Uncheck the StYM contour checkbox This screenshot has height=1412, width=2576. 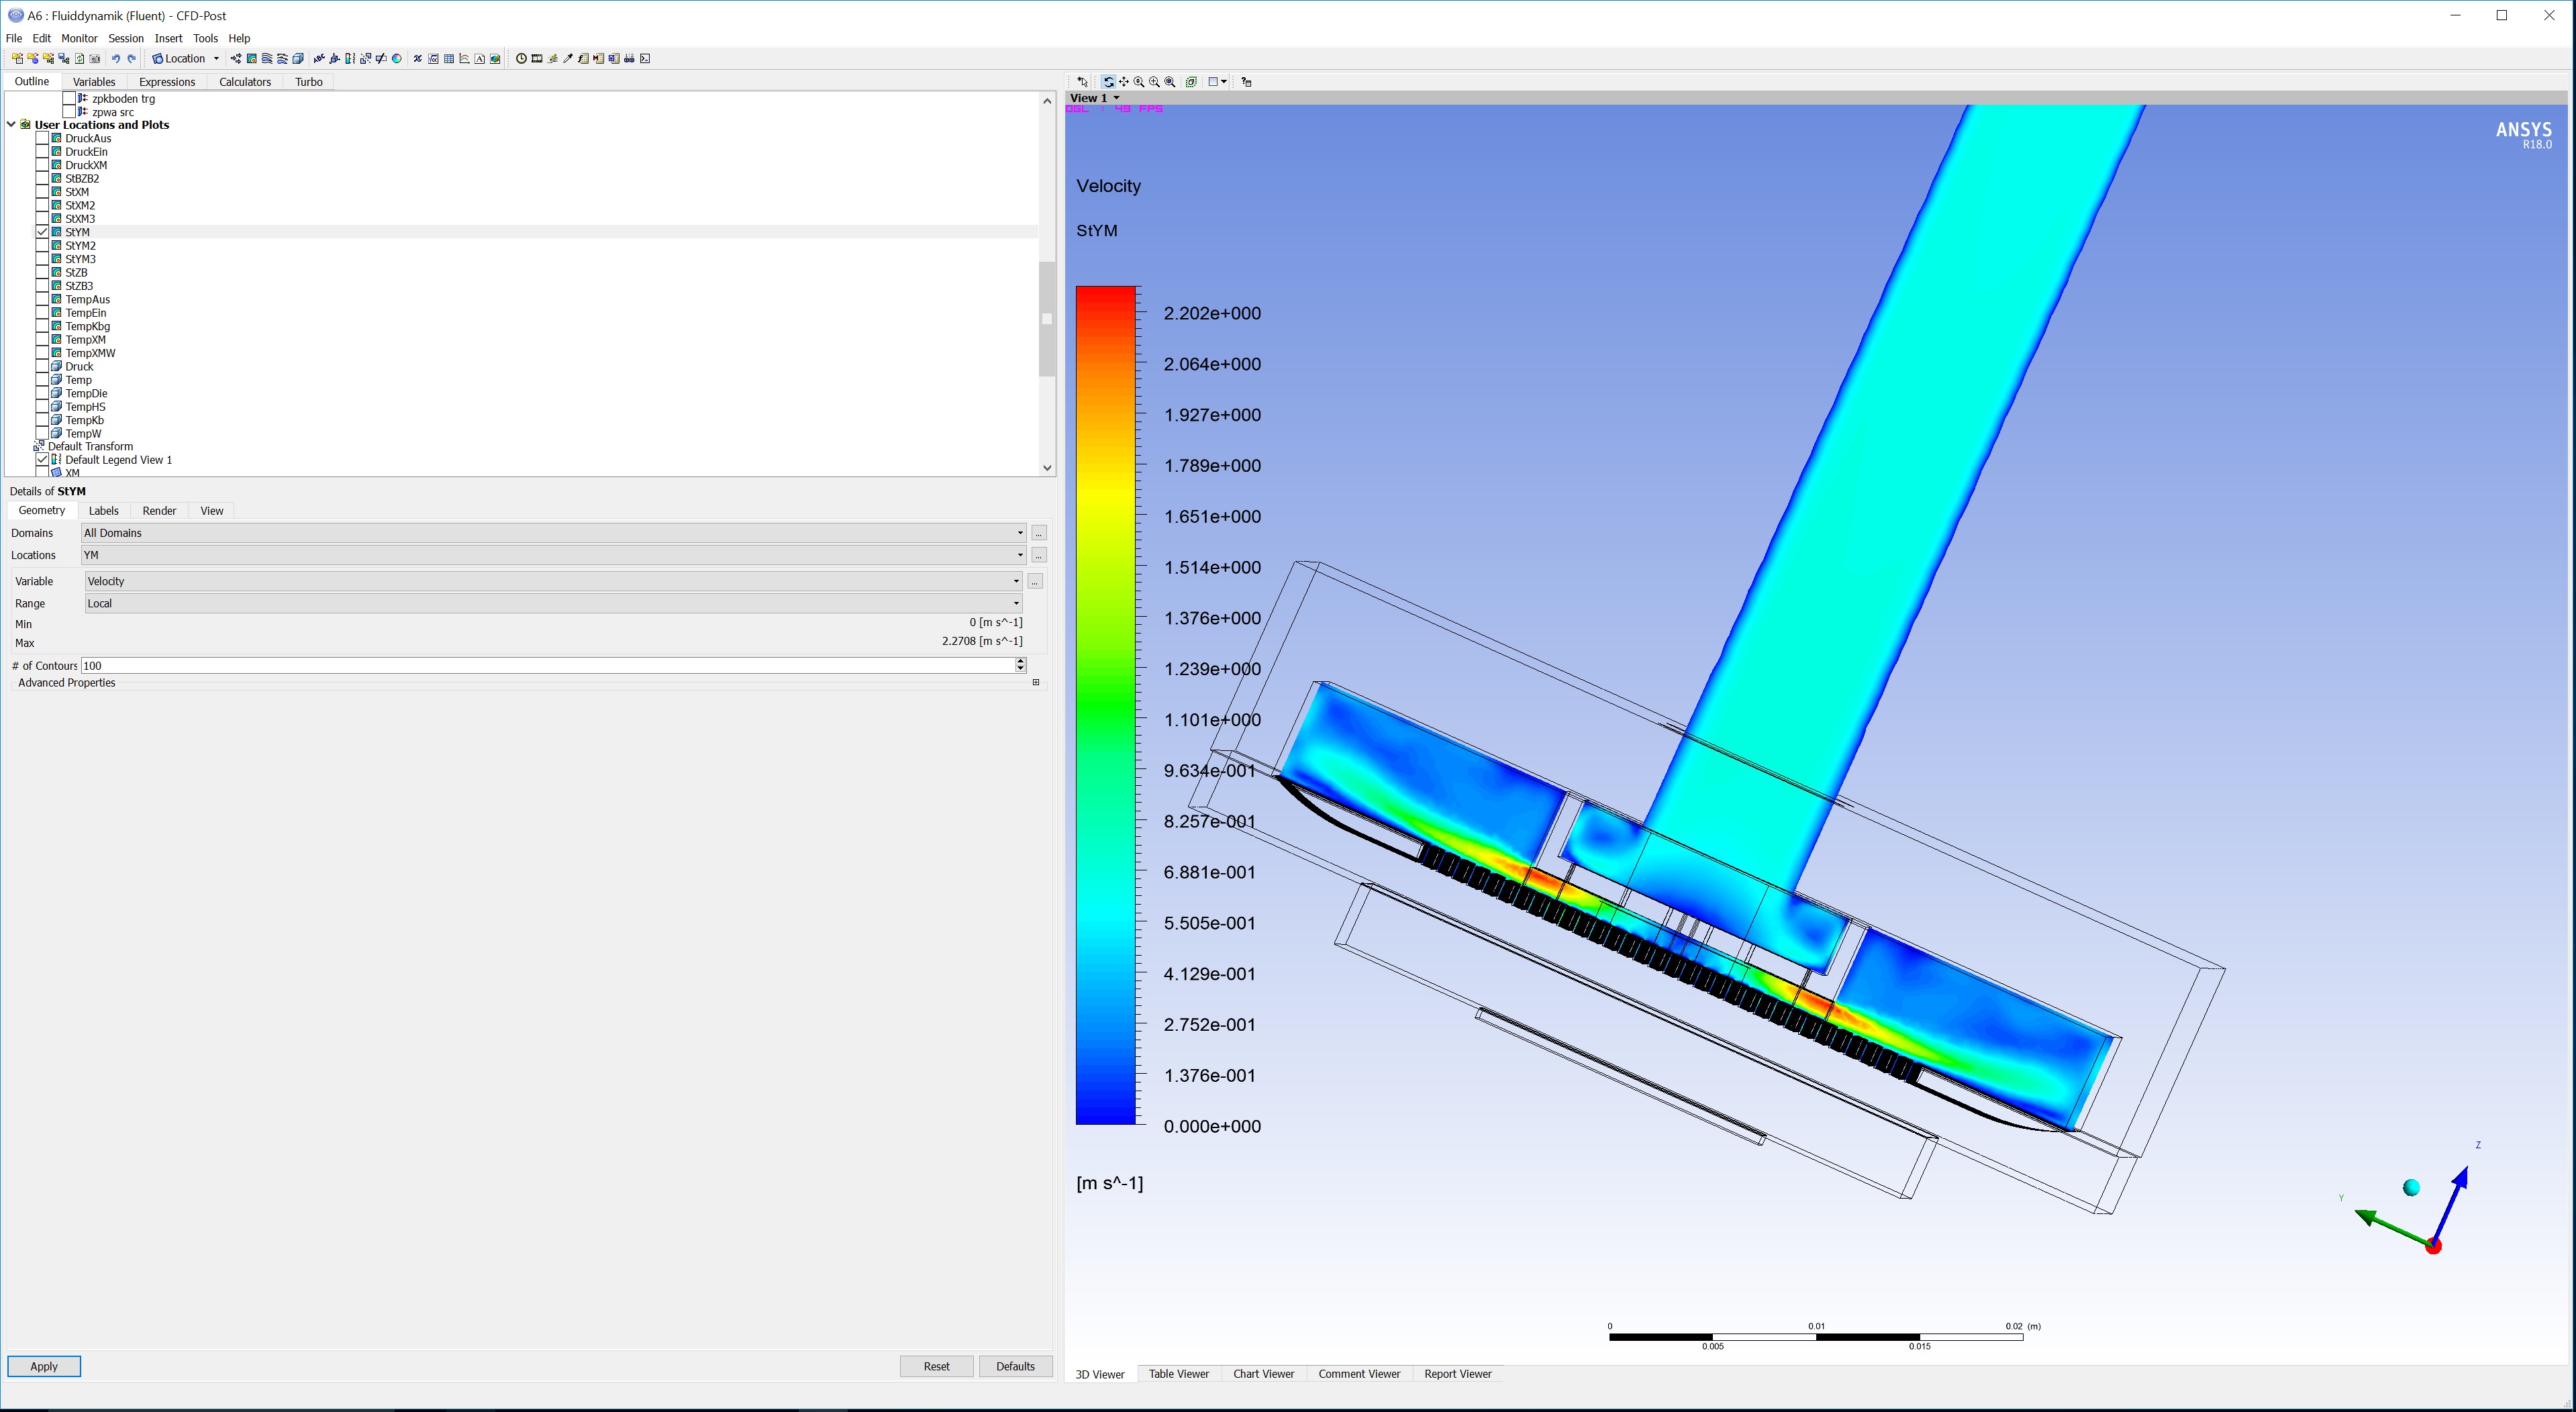click(42, 232)
